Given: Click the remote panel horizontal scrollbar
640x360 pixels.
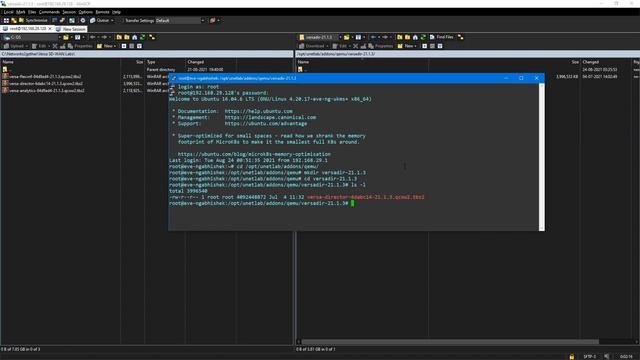Looking at the screenshot, I should [450, 342].
